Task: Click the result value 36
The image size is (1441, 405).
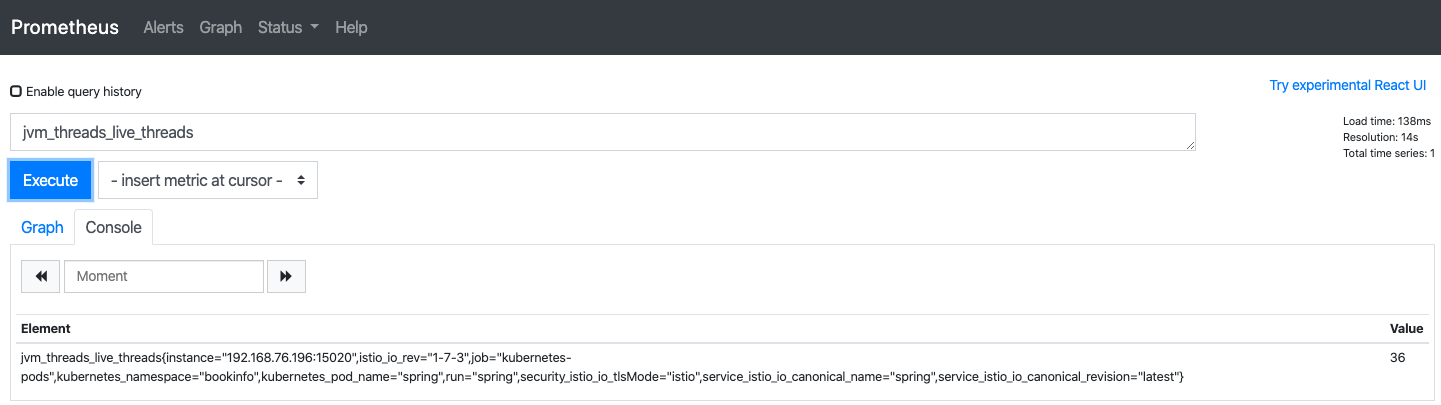Action: pos(1398,357)
